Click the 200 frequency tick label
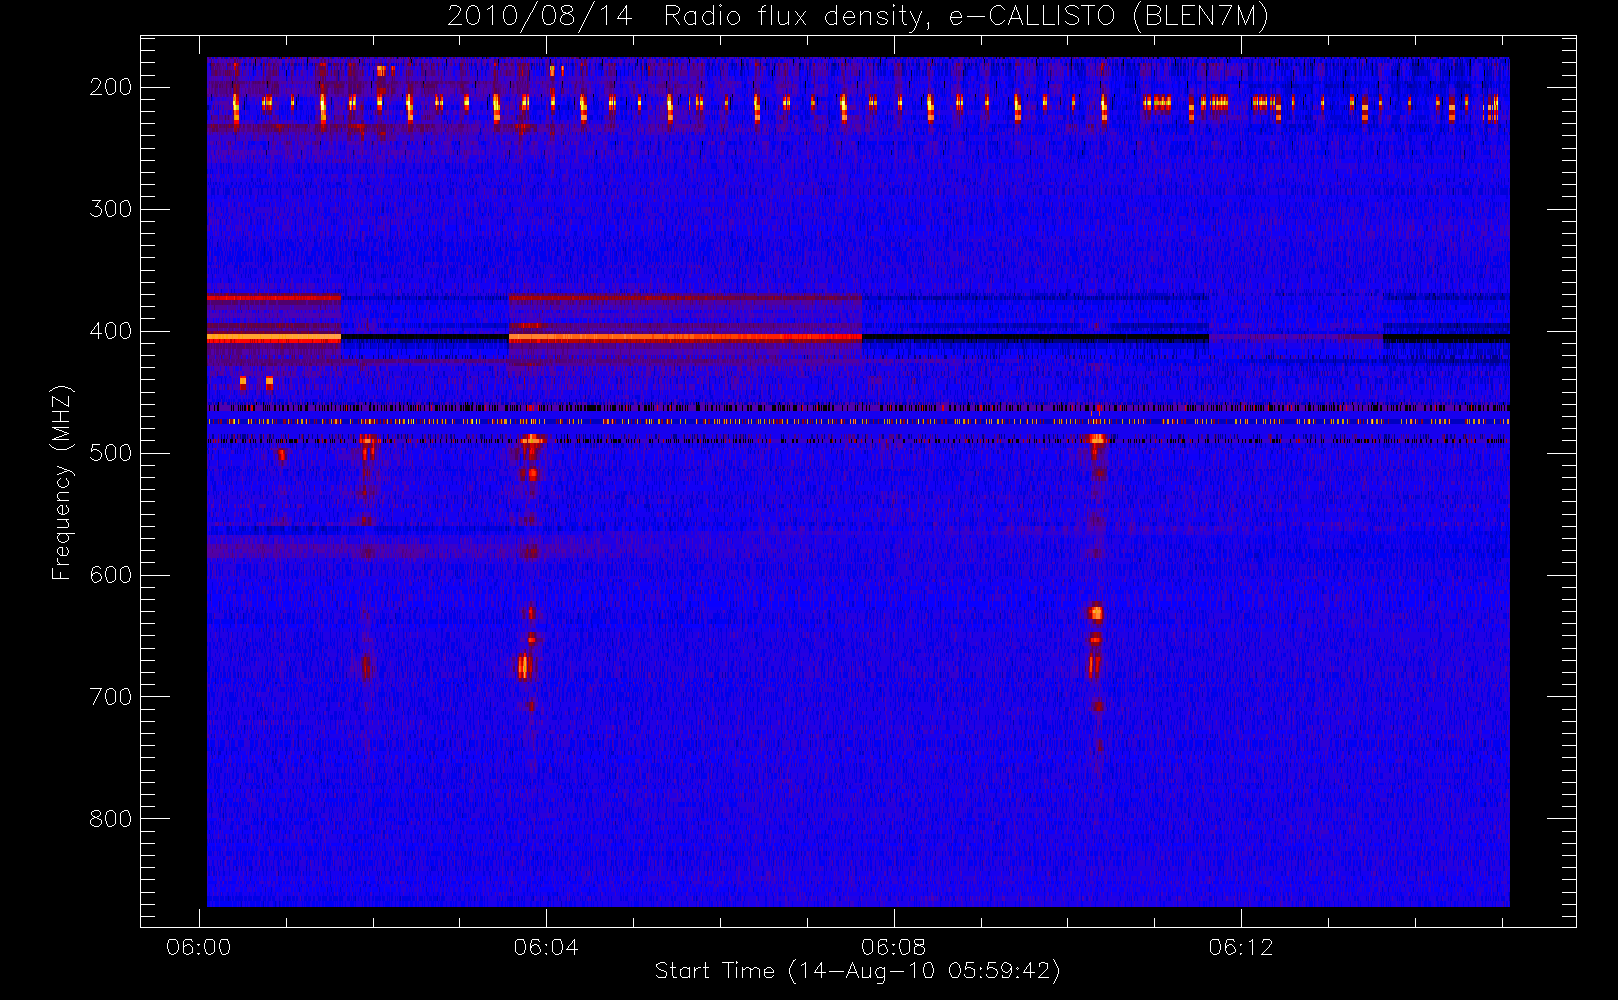 pyautogui.click(x=110, y=87)
